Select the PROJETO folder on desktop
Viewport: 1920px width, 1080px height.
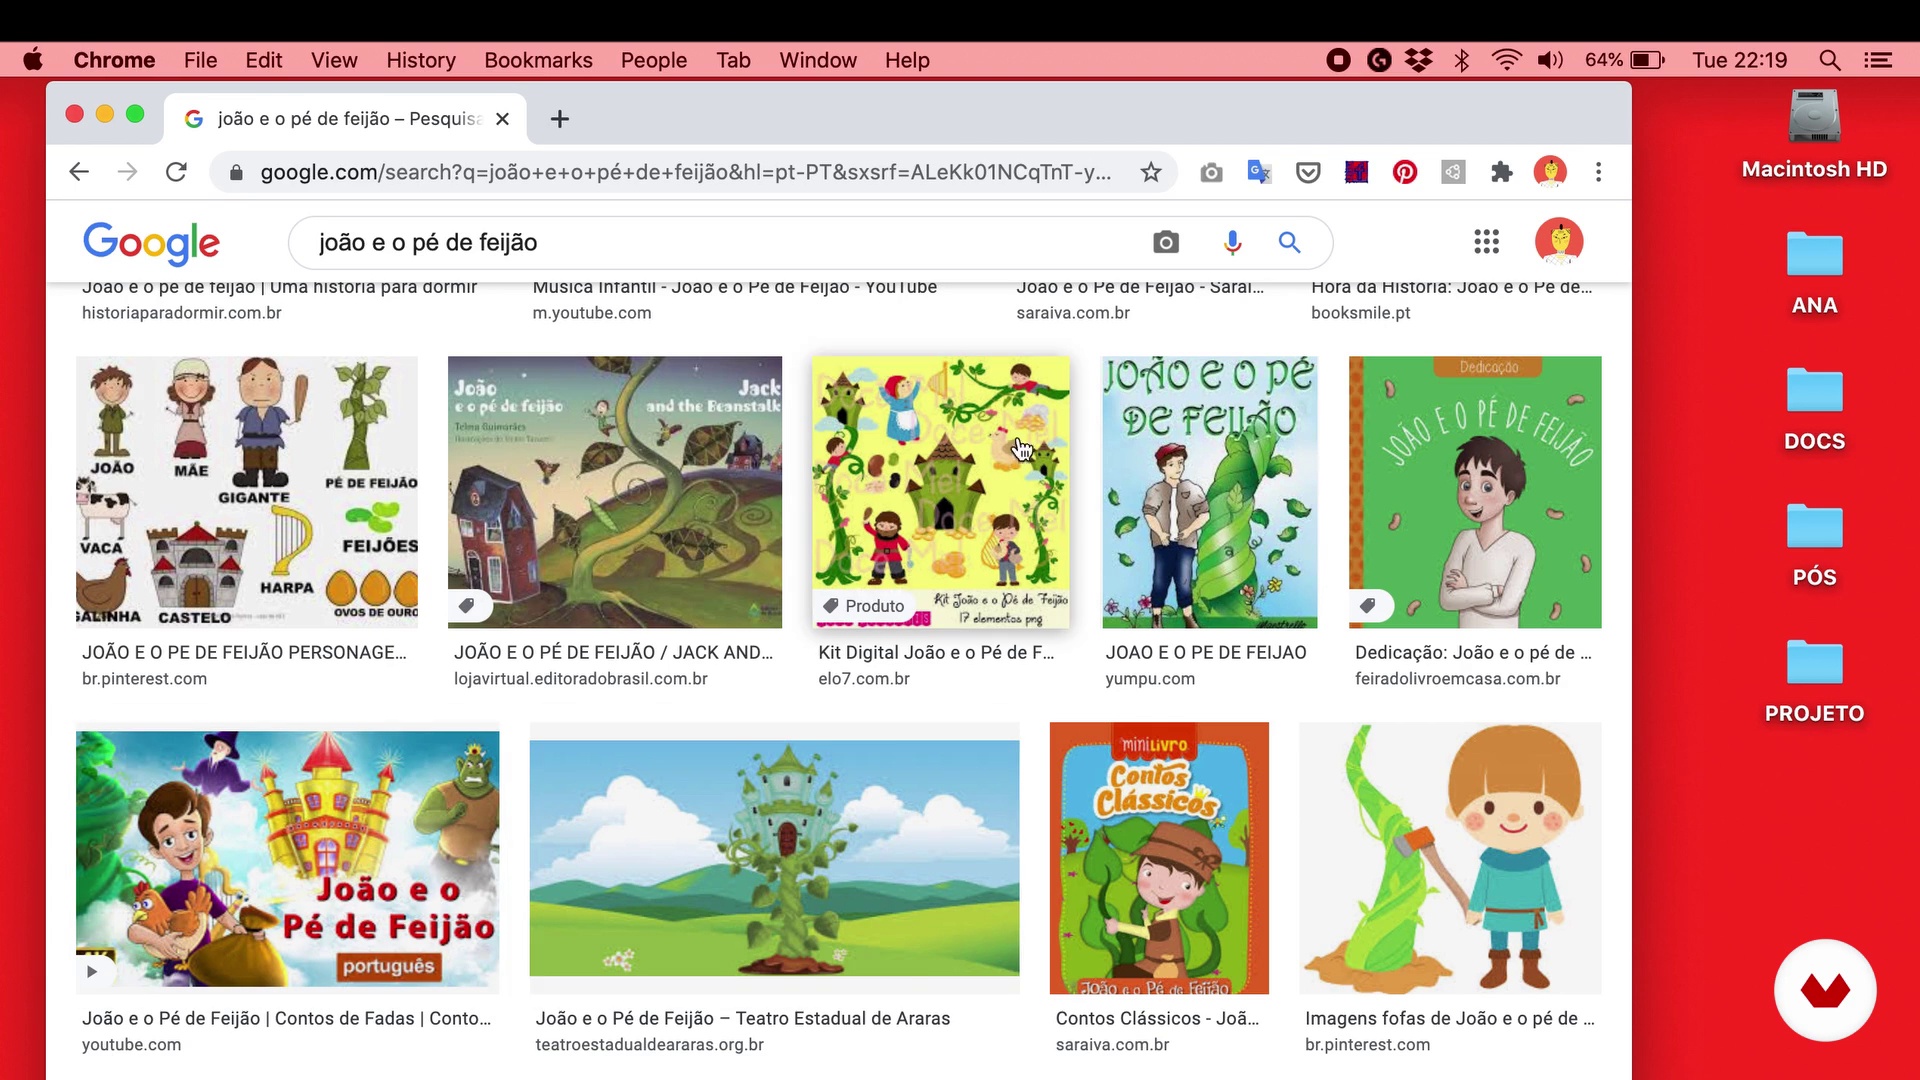(1814, 662)
